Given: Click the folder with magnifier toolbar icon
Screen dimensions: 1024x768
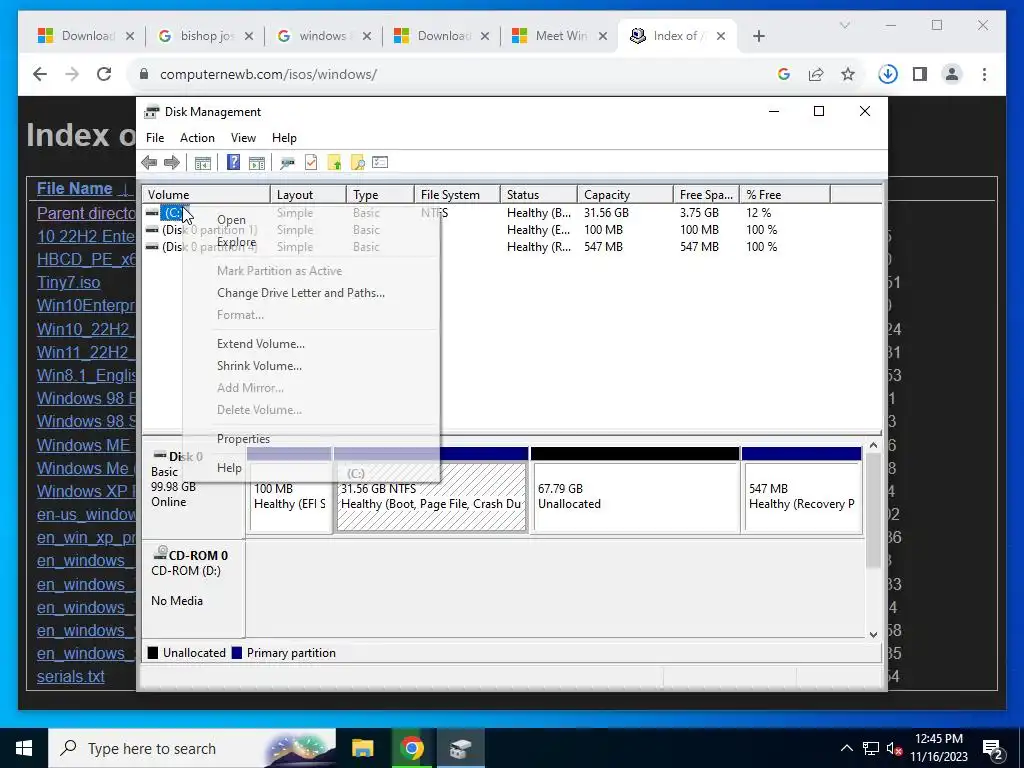Looking at the screenshot, I should pos(357,163).
